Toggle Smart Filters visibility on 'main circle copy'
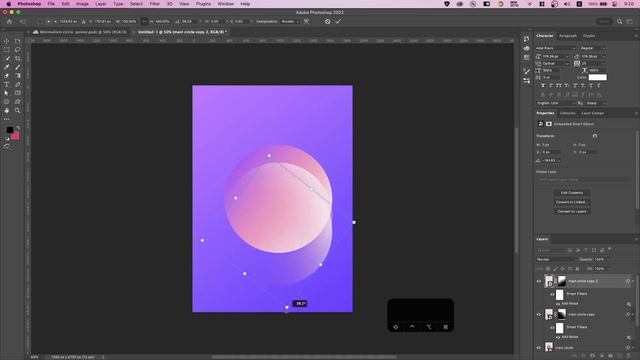 552,327
